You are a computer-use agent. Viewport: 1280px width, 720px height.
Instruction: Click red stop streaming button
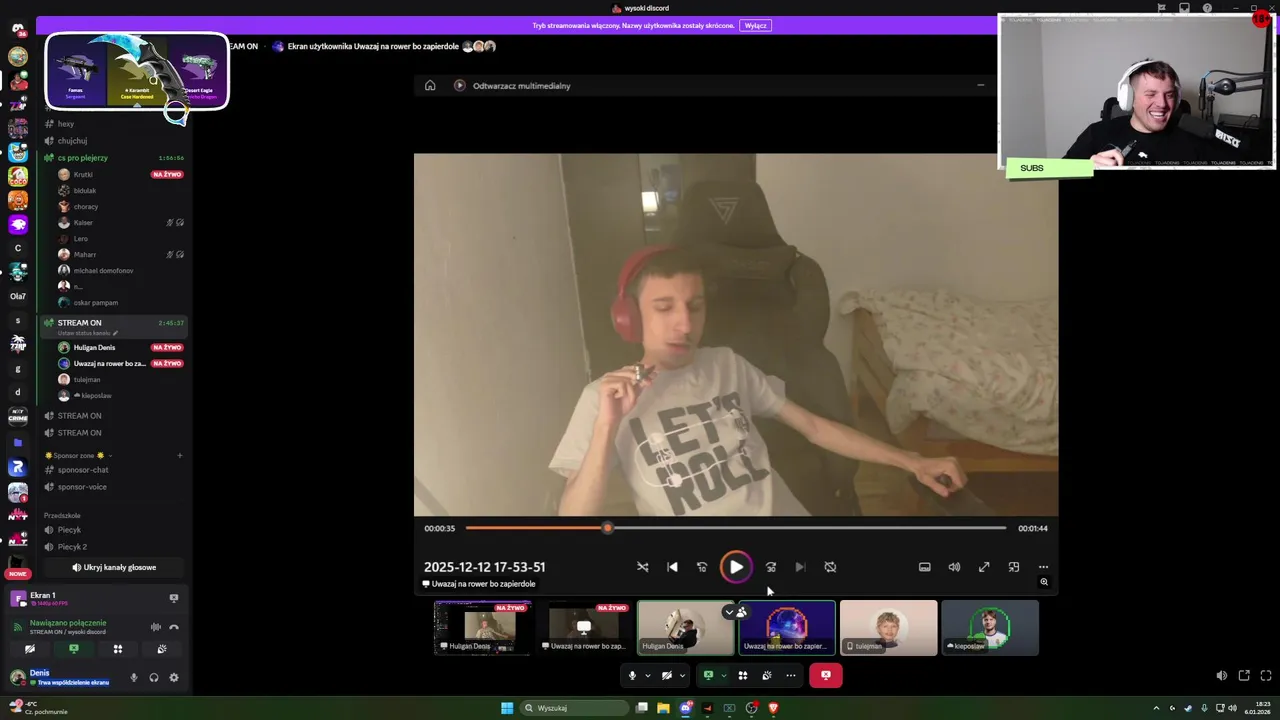826,675
